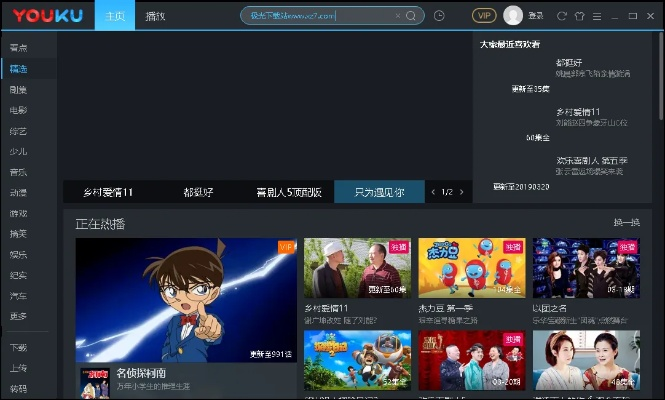Select 只为遇见你 carousel tab
This screenshot has height=400, width=665.
pos(379,192)
